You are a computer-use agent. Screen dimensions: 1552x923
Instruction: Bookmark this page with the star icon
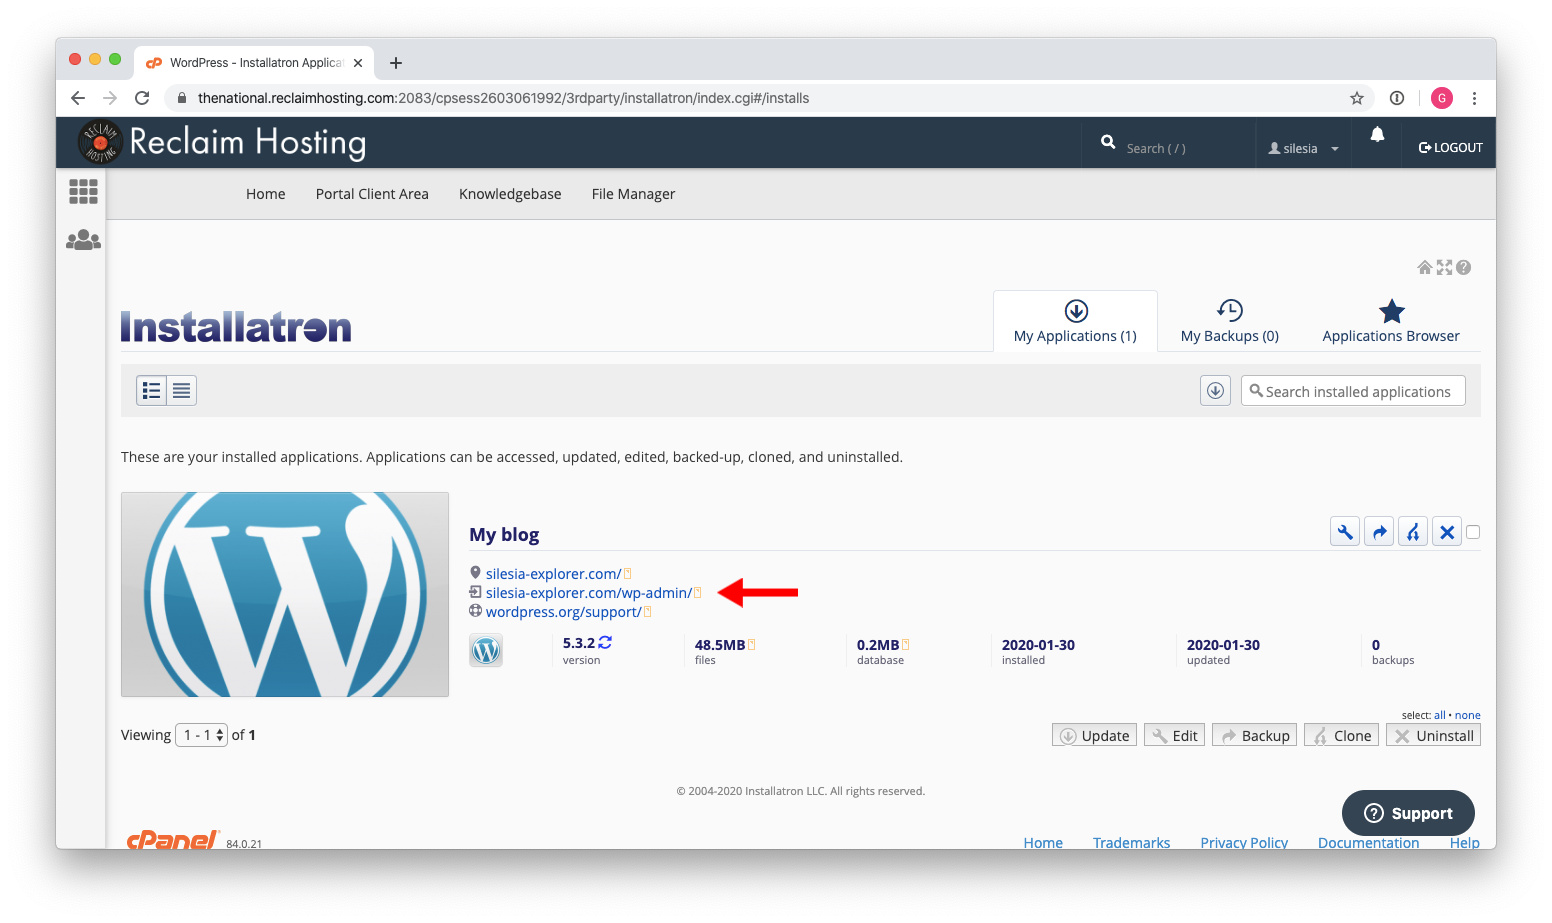tap(1357, 98)
